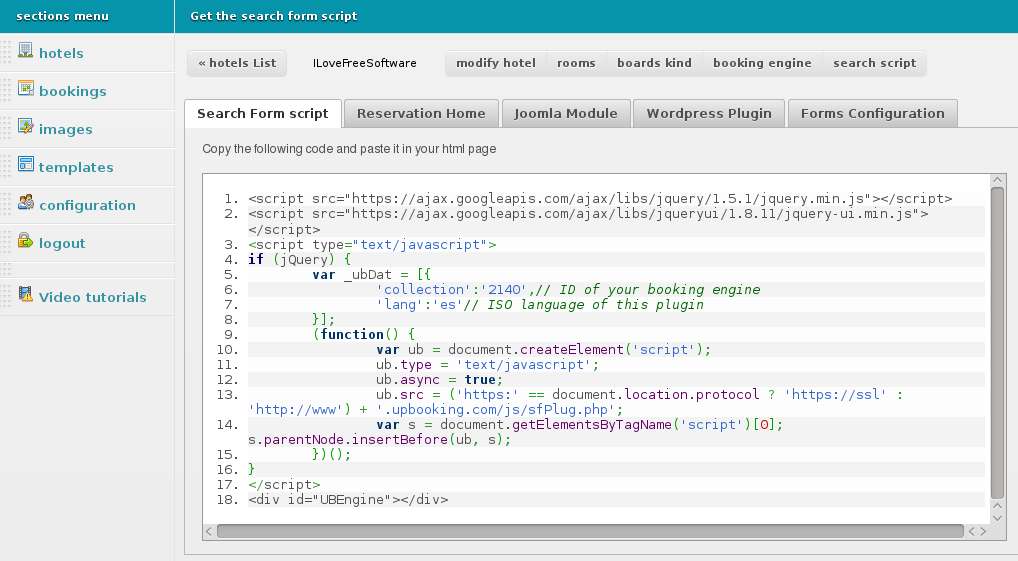Click the Video tutorials link
This screenshot has height=561, width=1018.
point(92,297)
